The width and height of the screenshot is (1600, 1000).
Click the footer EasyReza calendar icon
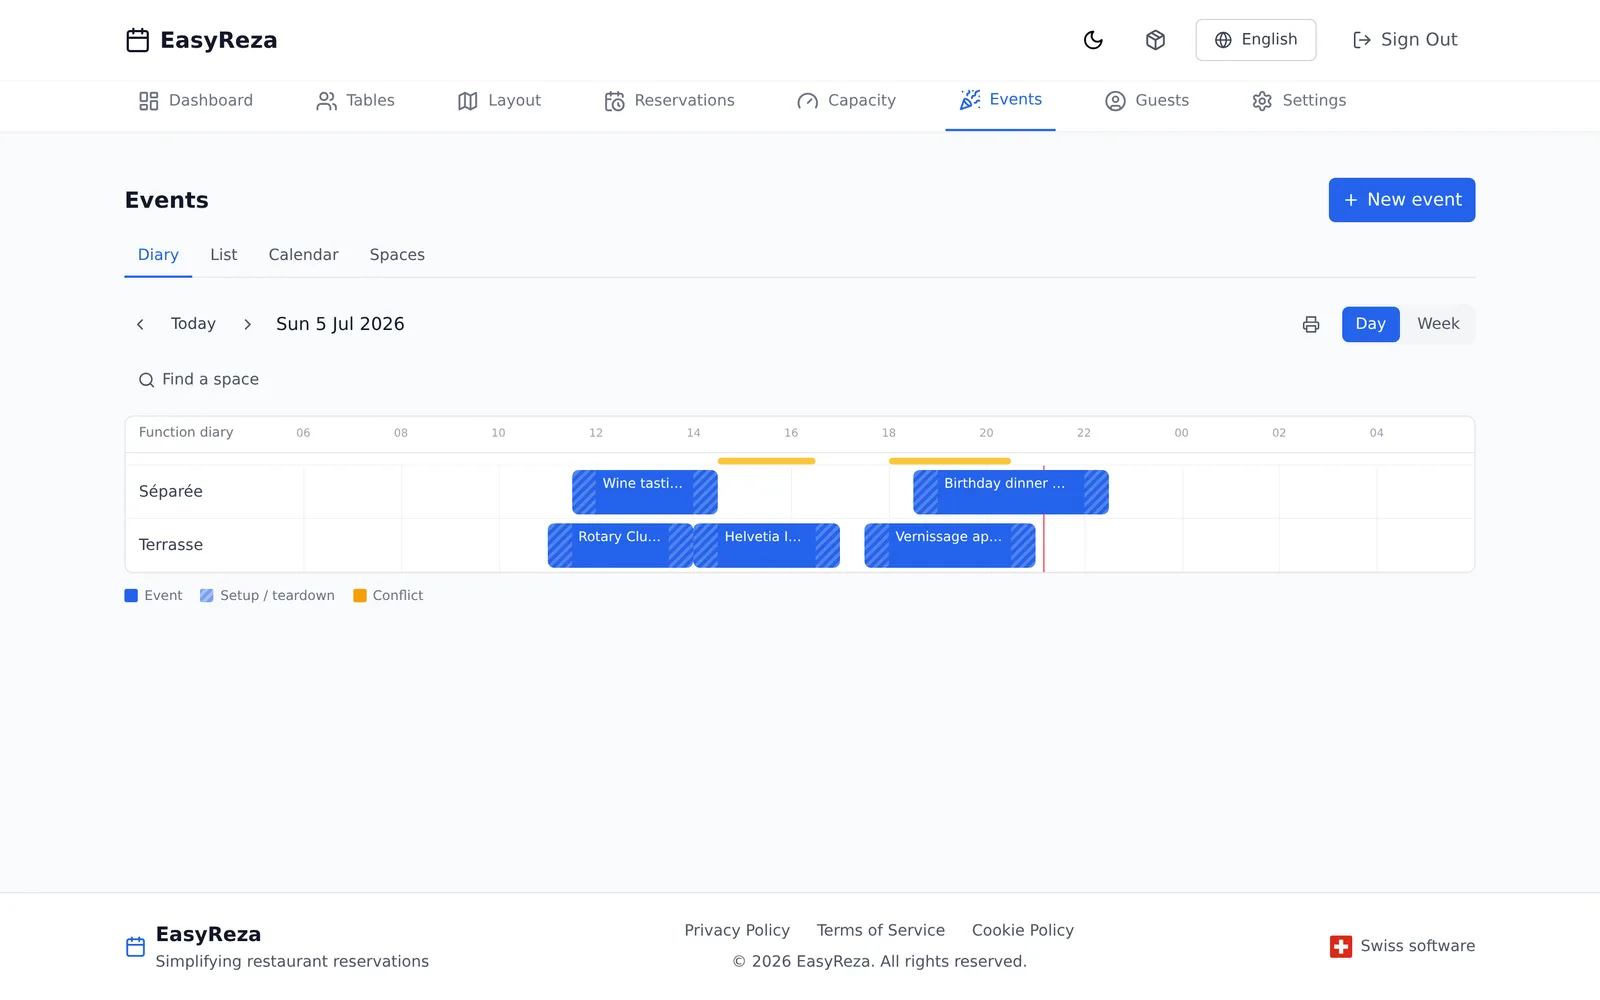tap(136, 947)
